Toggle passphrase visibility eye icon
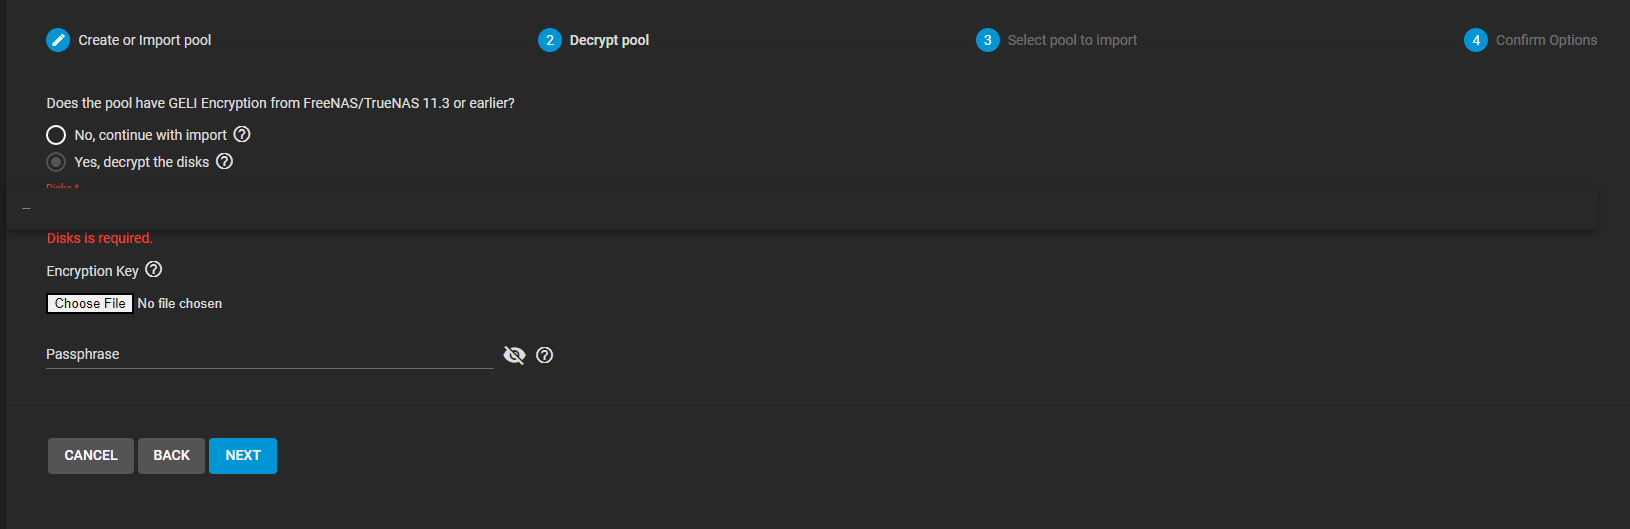The height and width of the screenshot is (529, 1630). point(514,355)
